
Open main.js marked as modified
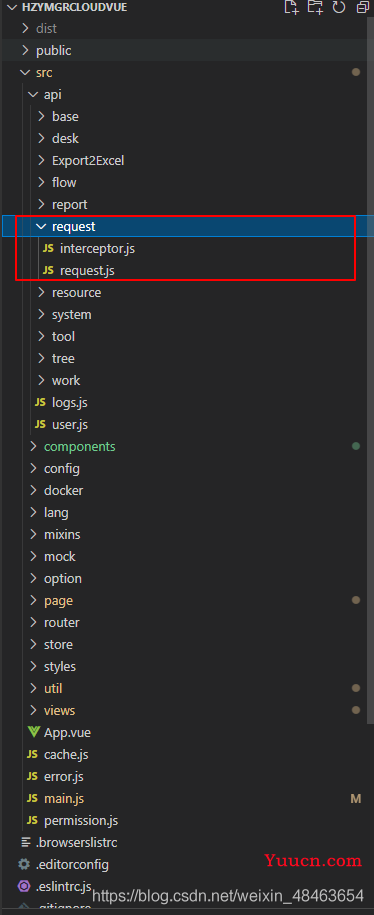coord(64,798)
